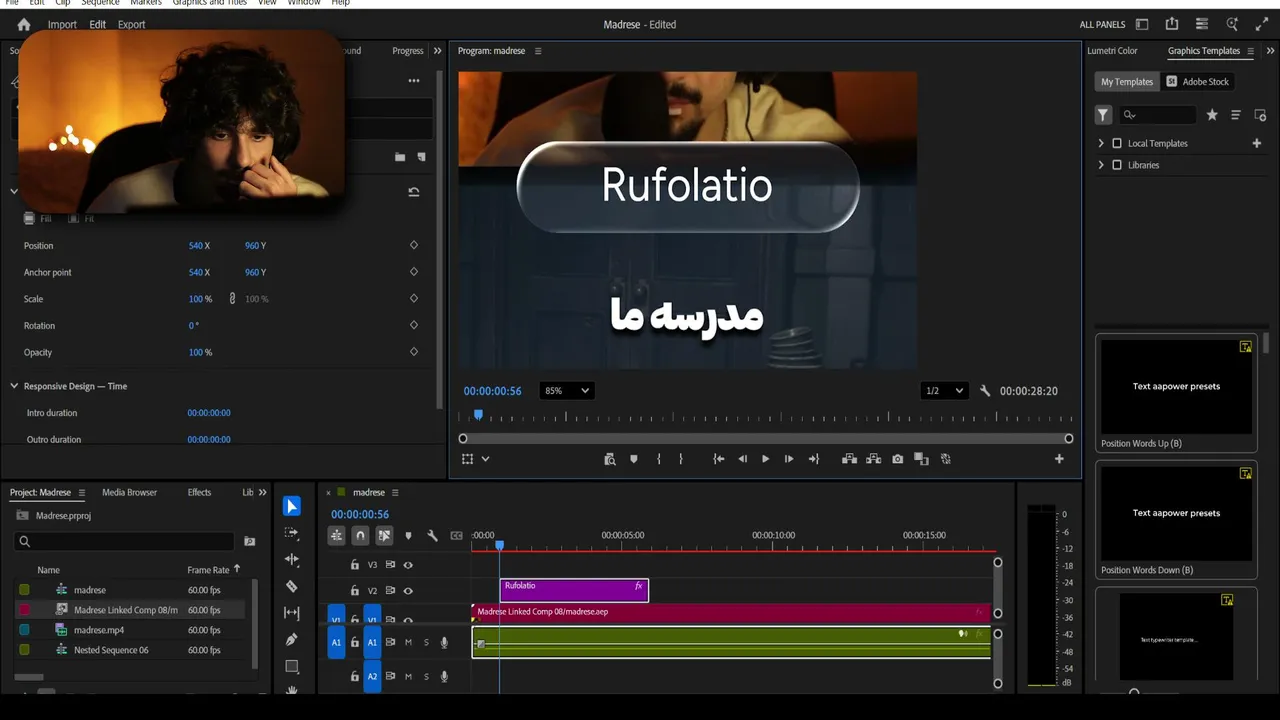Click the Lift button in Program monitor
Viewport: 1280px width, 720px height.
coord(849,459)
